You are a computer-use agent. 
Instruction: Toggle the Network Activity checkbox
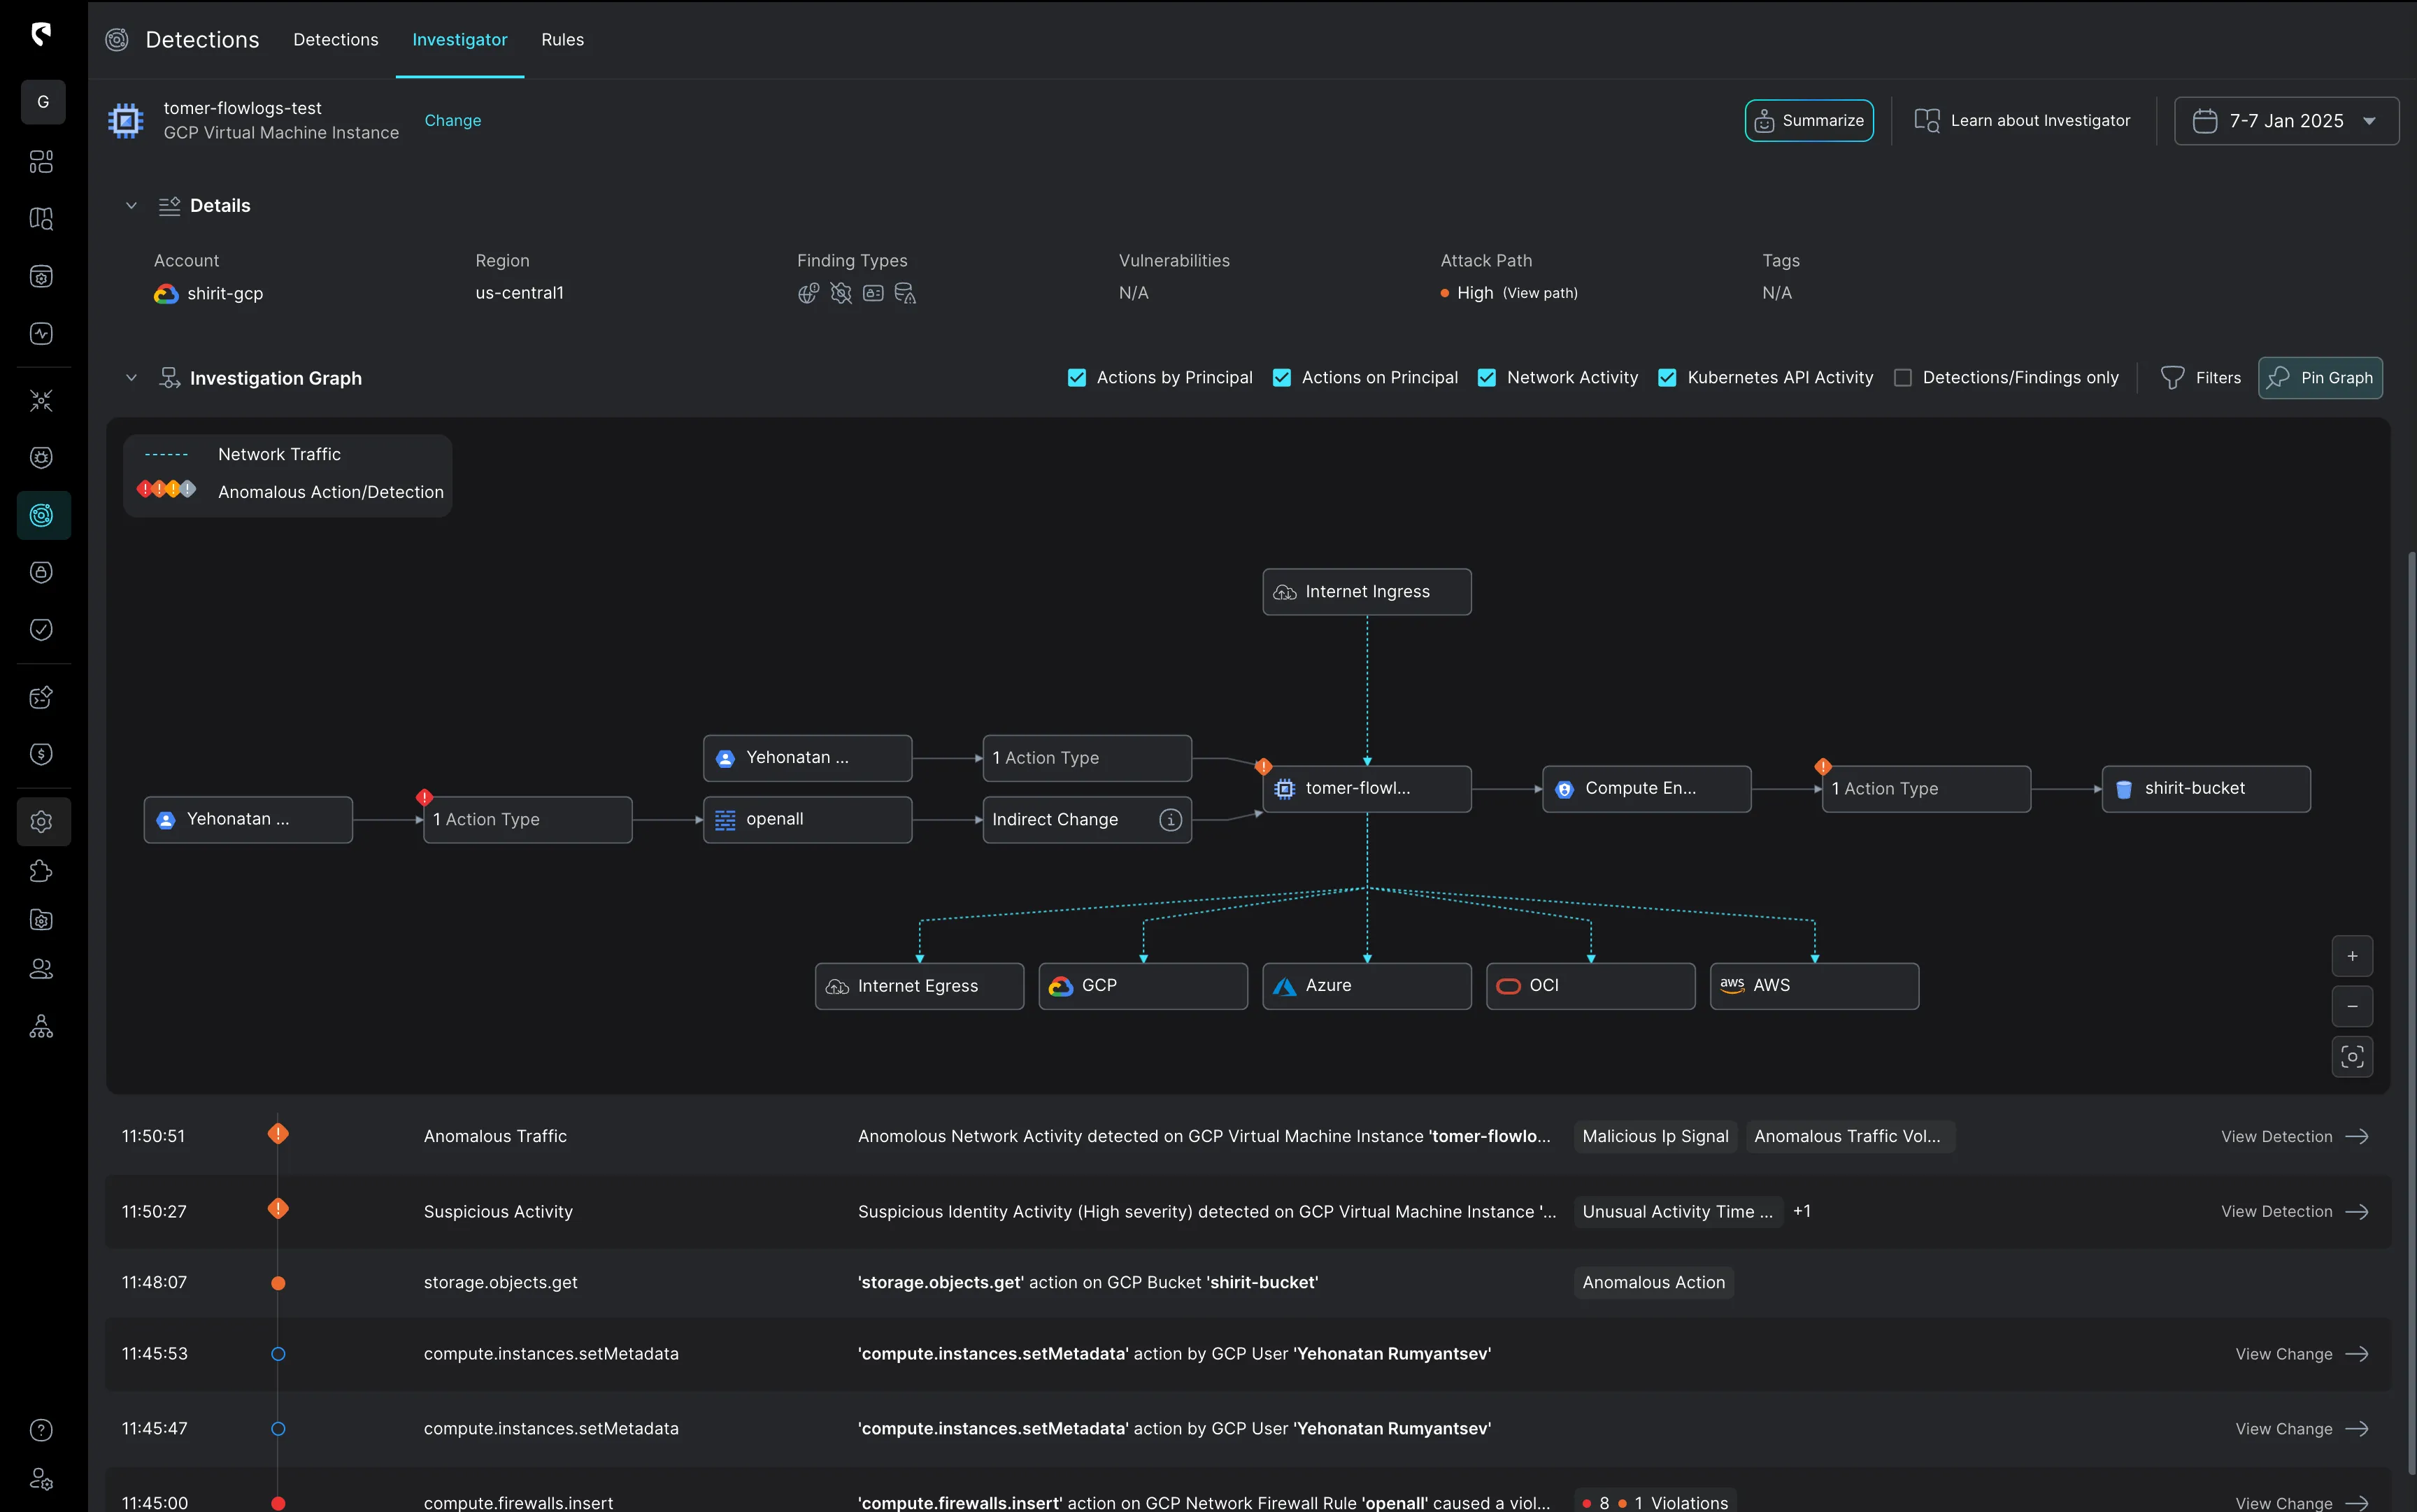(x=1487, y=378)
